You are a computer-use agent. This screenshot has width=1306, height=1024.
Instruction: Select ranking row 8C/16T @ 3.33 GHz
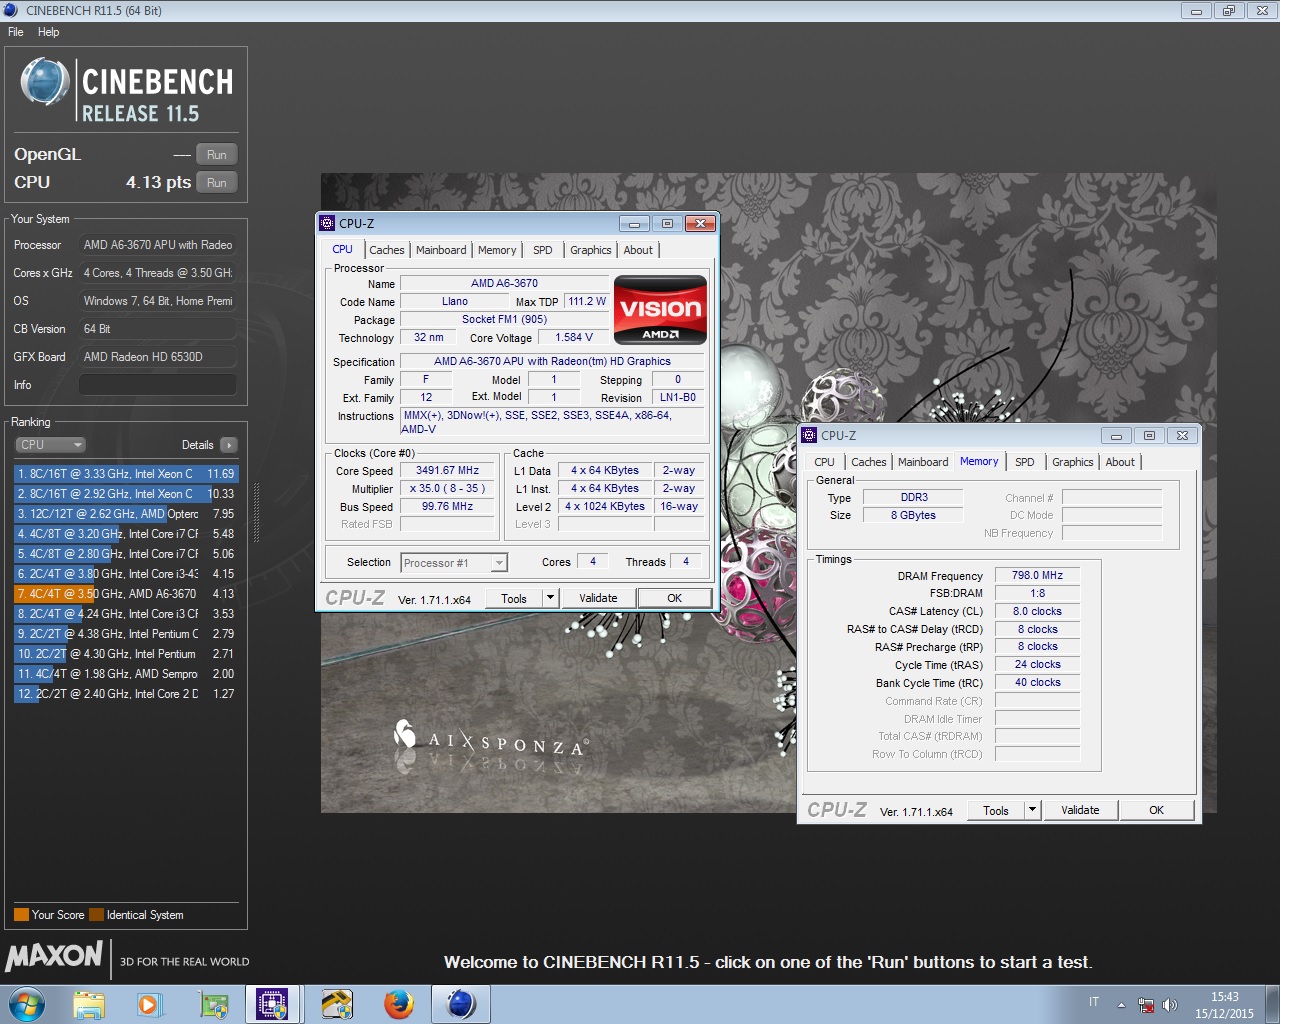(x=126, y=474)
